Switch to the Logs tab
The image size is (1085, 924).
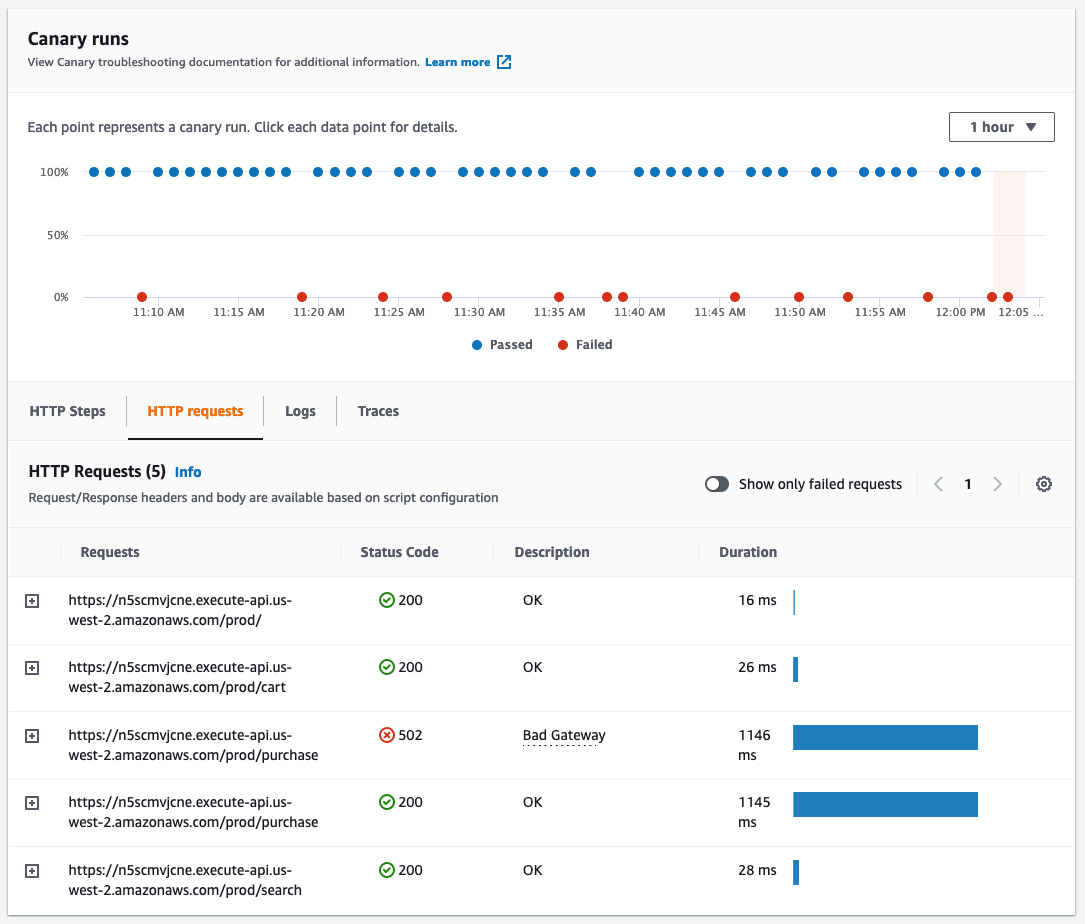coord(300,411)
